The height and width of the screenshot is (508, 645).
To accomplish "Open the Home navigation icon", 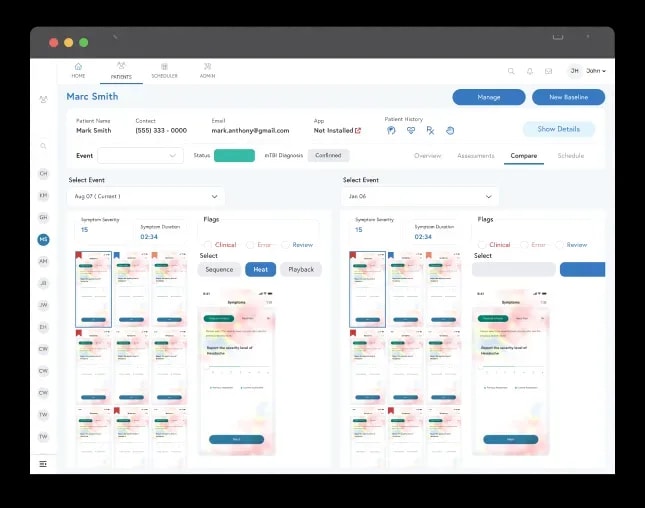I will (x=78, y=67).
